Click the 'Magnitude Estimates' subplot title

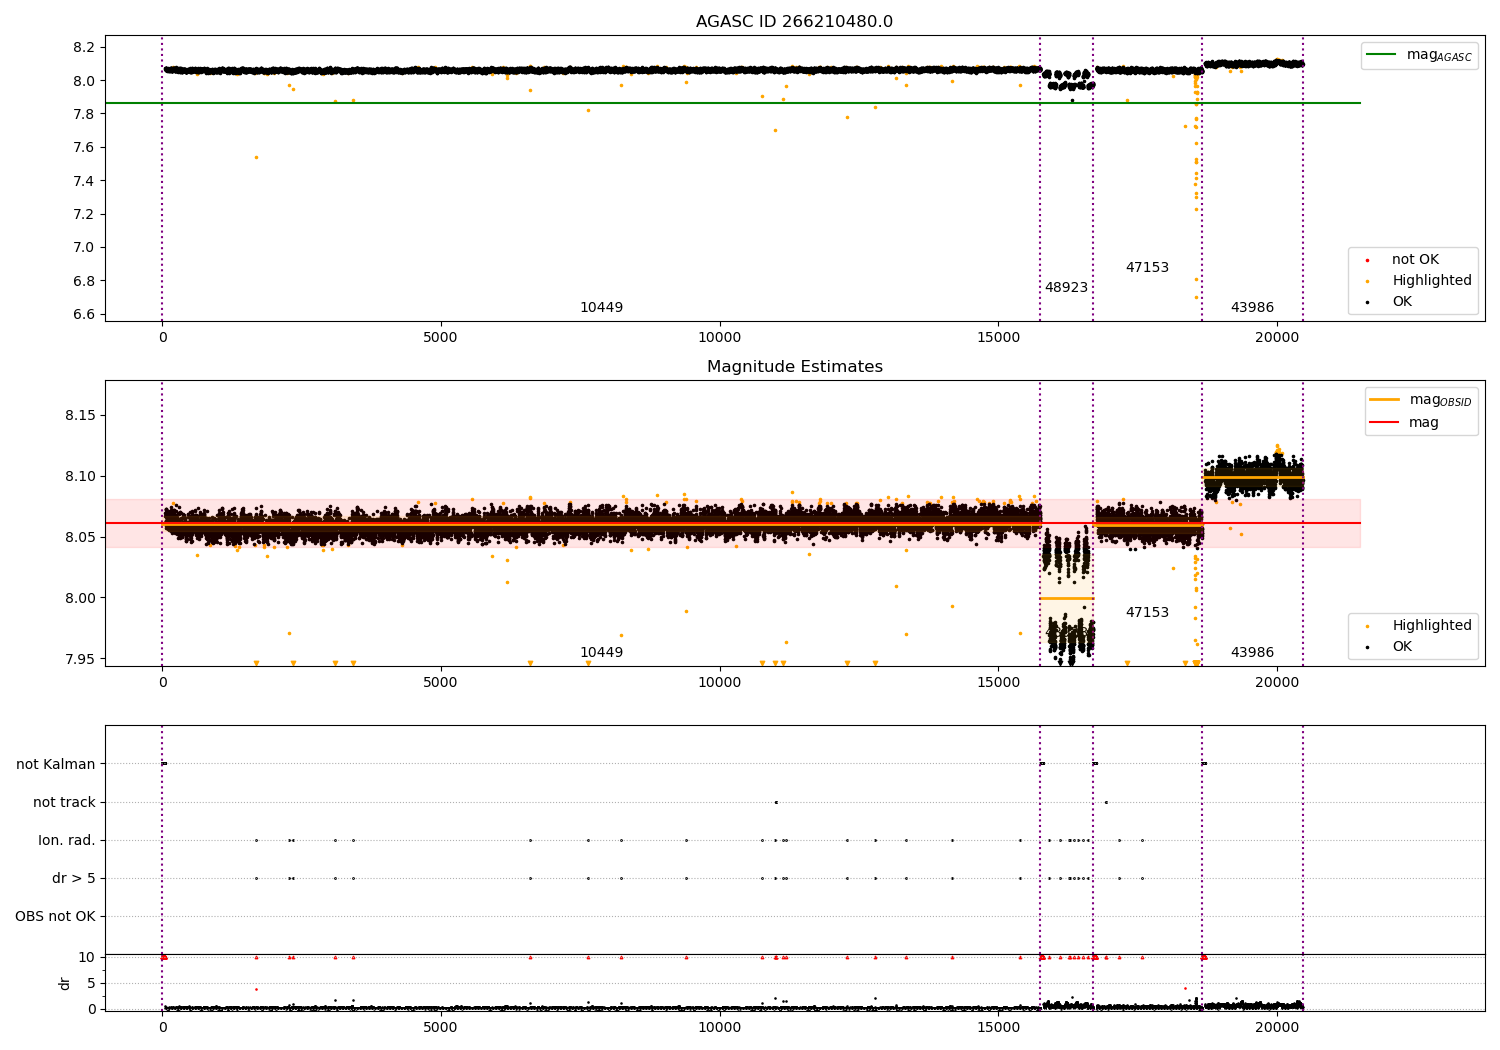(794, 367)
